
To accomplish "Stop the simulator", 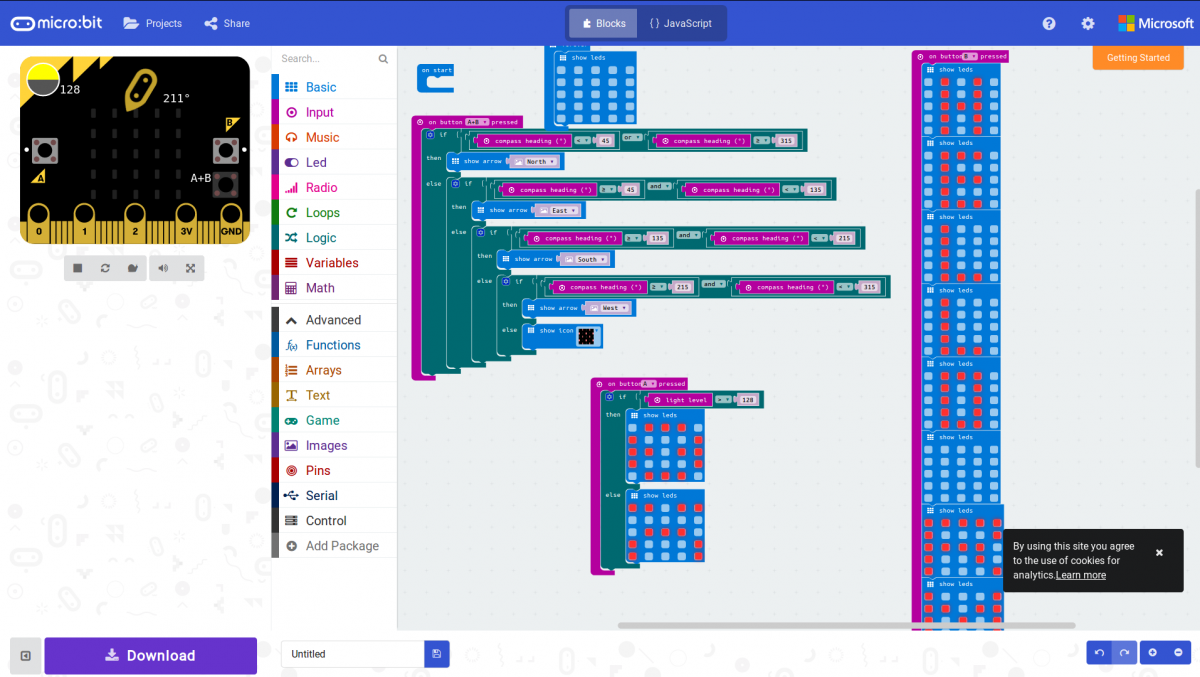I will click(79, 268).
